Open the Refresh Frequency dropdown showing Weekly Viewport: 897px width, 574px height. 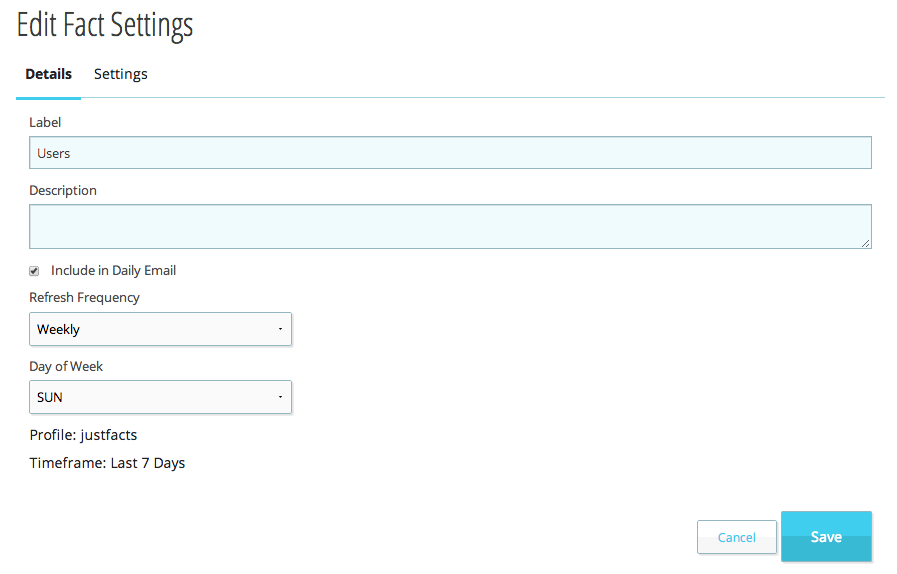click(160, 329)
